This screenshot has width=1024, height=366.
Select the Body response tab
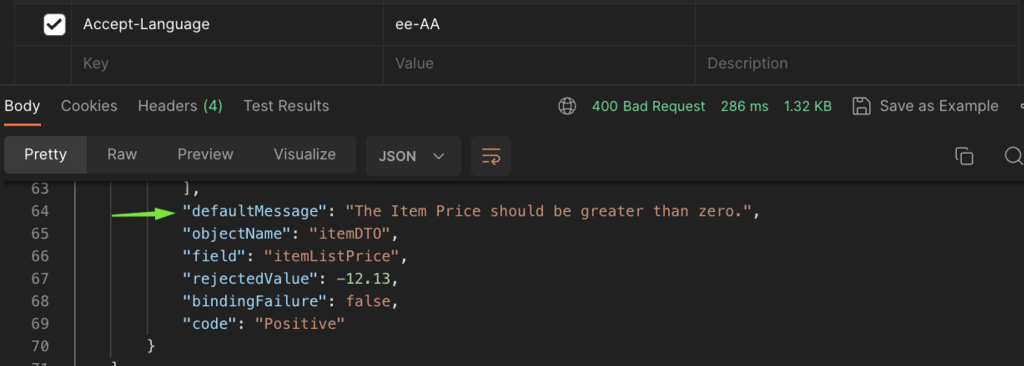22,106
